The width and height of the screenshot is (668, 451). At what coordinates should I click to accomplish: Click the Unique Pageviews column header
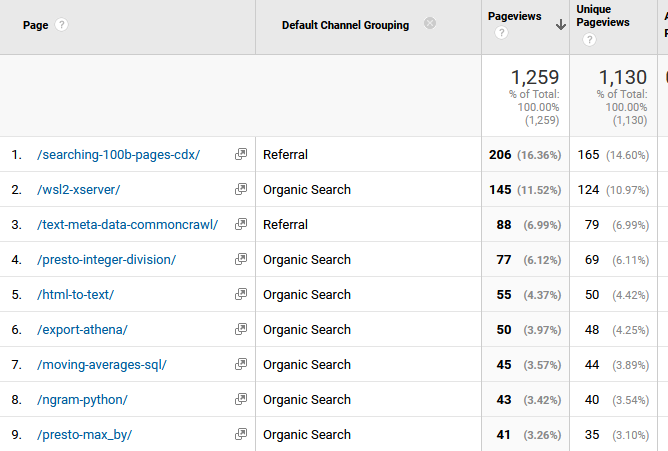click(602, 16)
